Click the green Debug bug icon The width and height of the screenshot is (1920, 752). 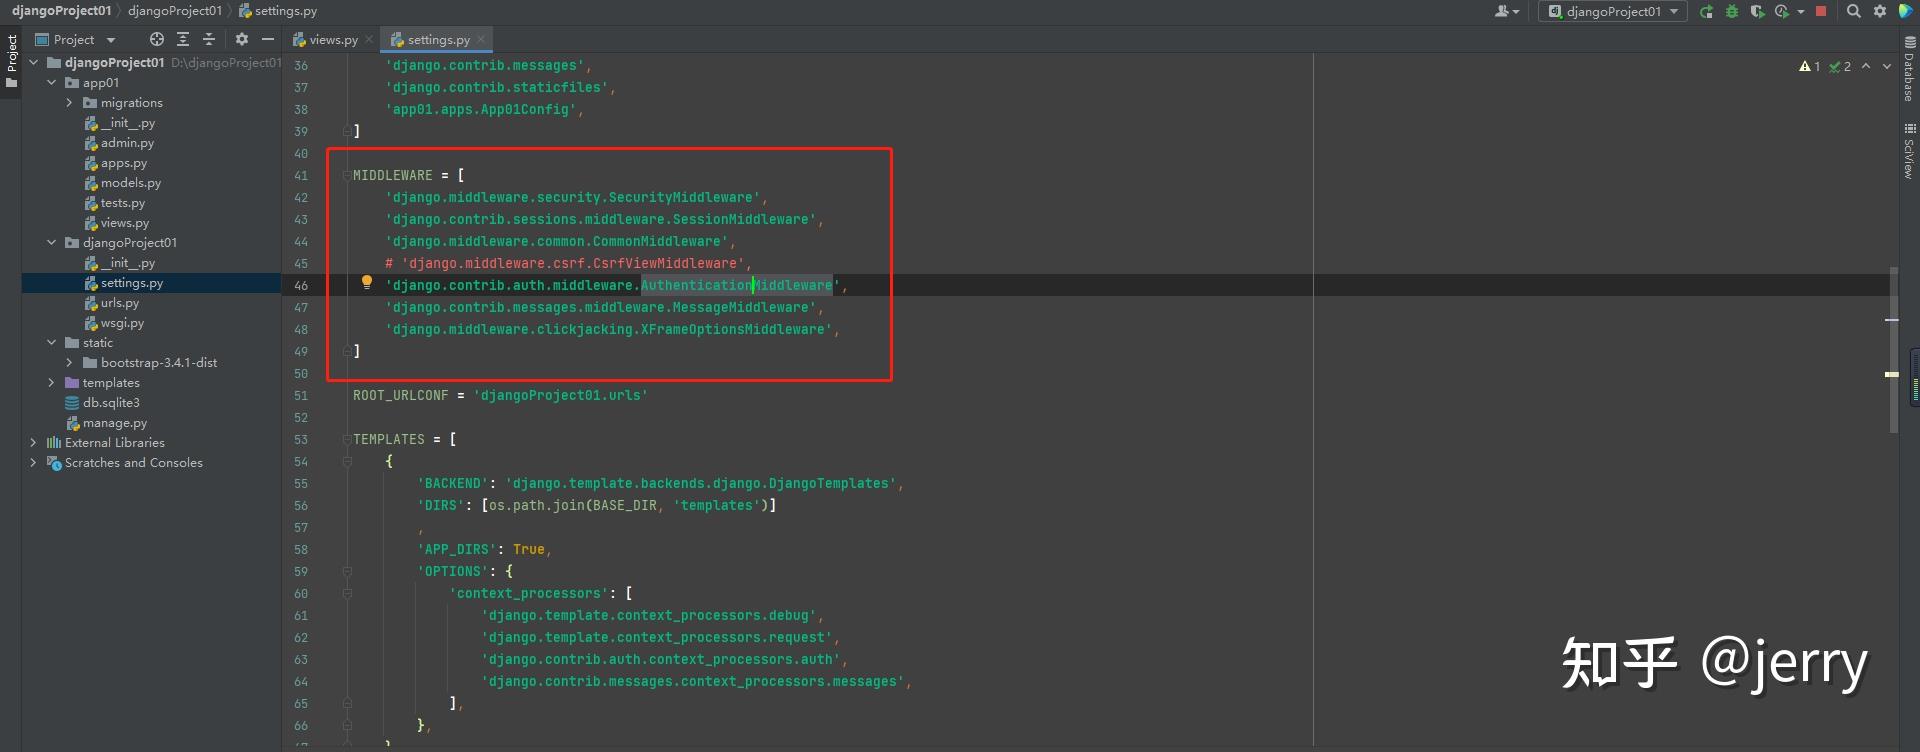click(1732, 12)
